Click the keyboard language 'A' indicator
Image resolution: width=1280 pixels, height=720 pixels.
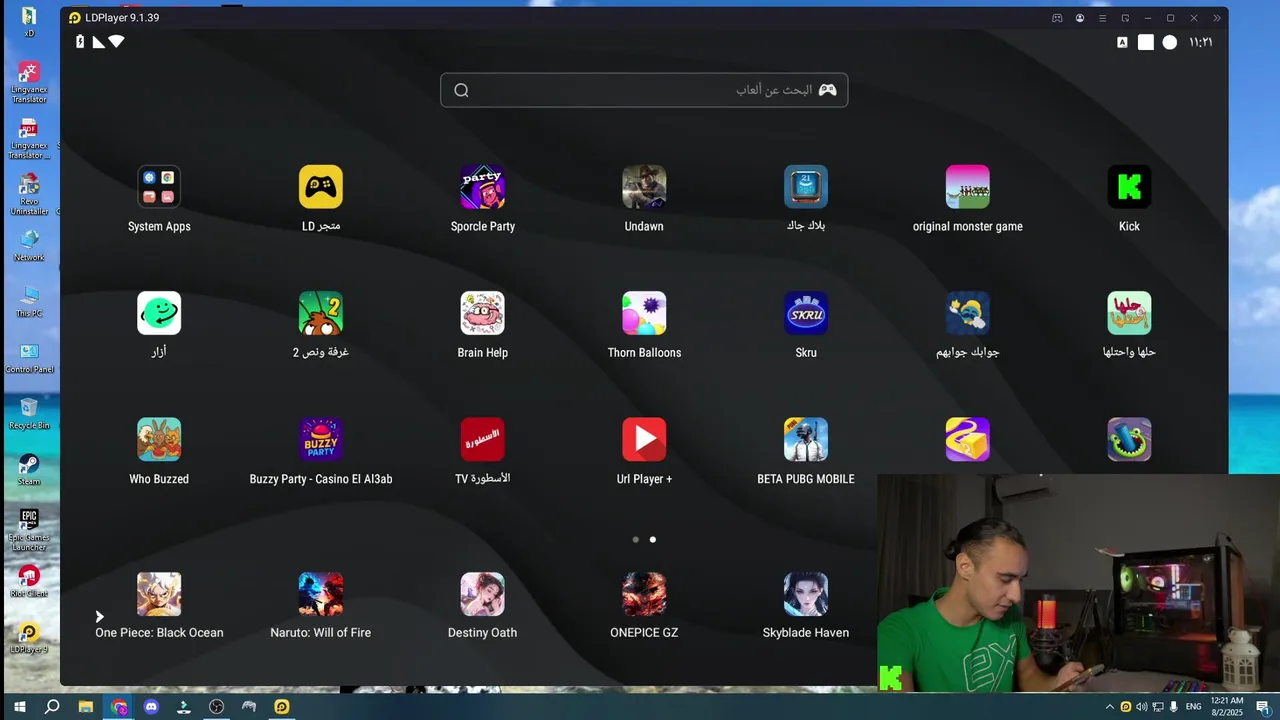pyautogui.click(x=1122, y=42)
